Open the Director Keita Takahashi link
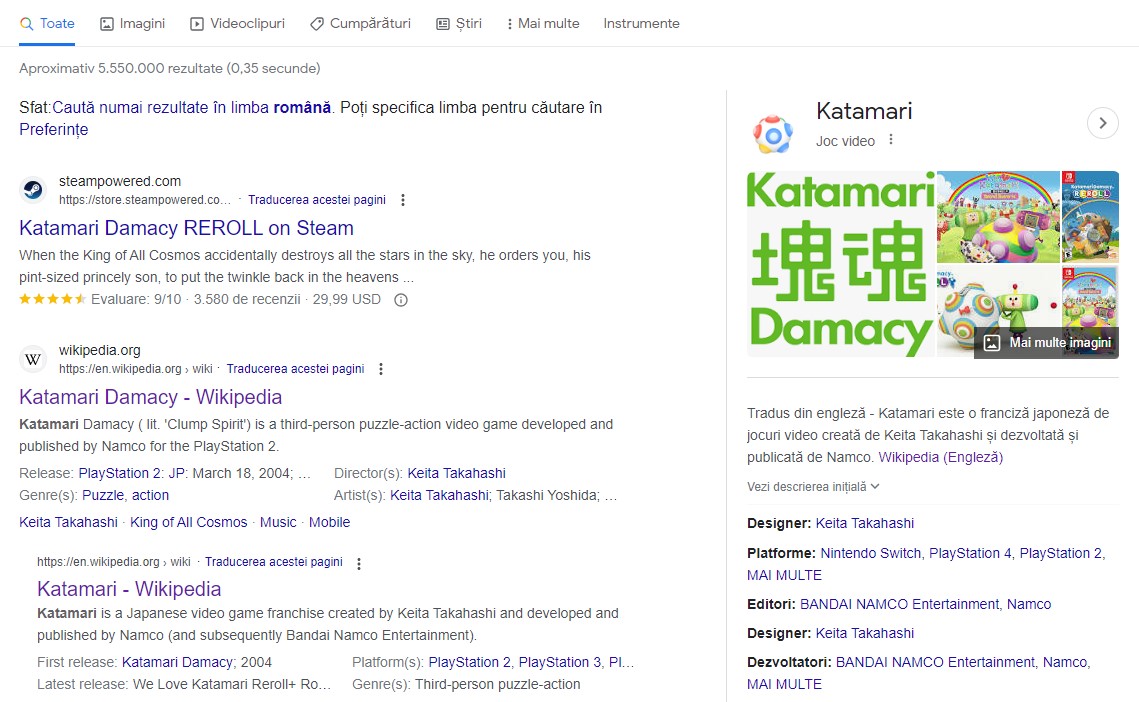The height and width of the screenshot is (702, 1139). pyautogui.click(x=457, y=473)
